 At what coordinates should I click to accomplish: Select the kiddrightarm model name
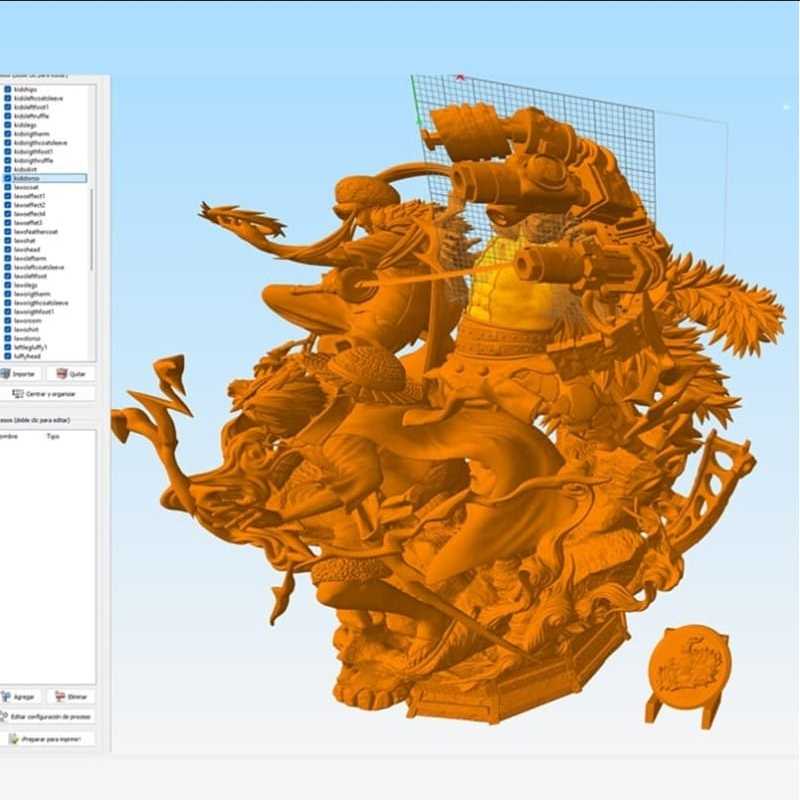pyautogui.click(x=32, y=134)
